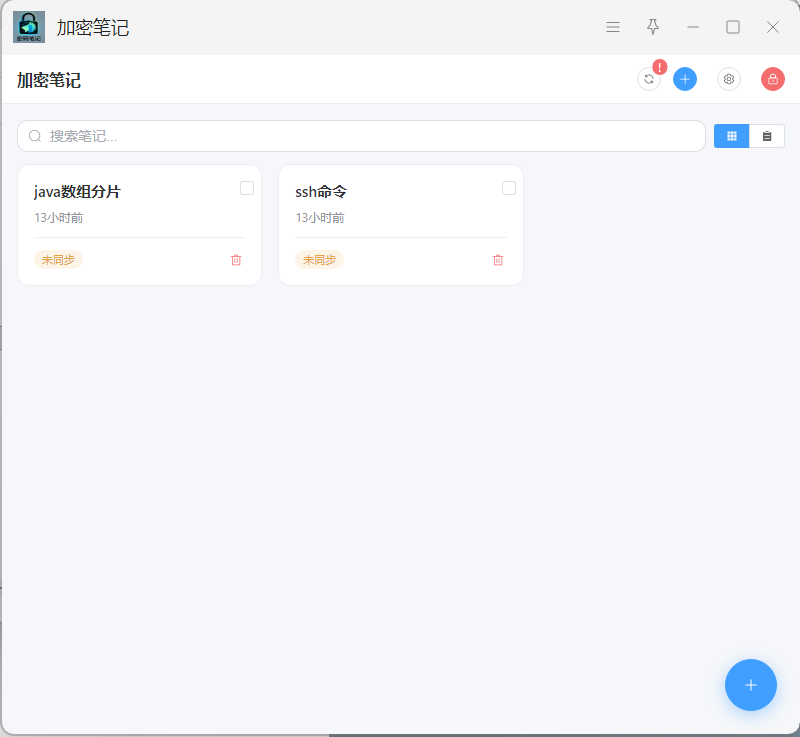Open settings via the gear icon
The height and width of the screenshot is (737, 800).
pyautogui.click(x=729, y=79)
